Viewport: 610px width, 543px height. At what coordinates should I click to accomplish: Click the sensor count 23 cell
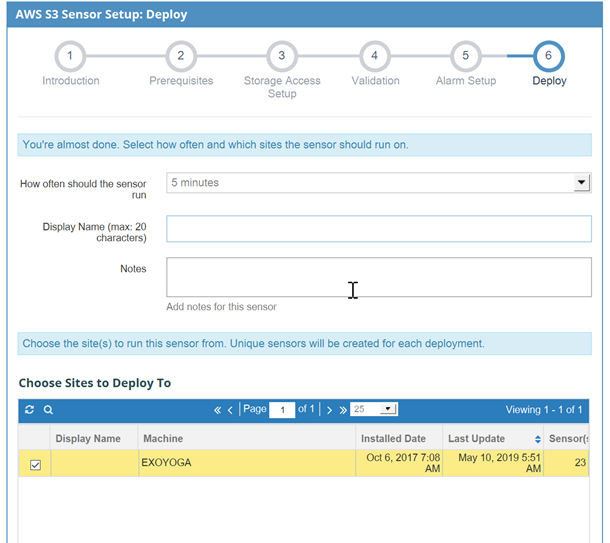click(x=566, y=463)
